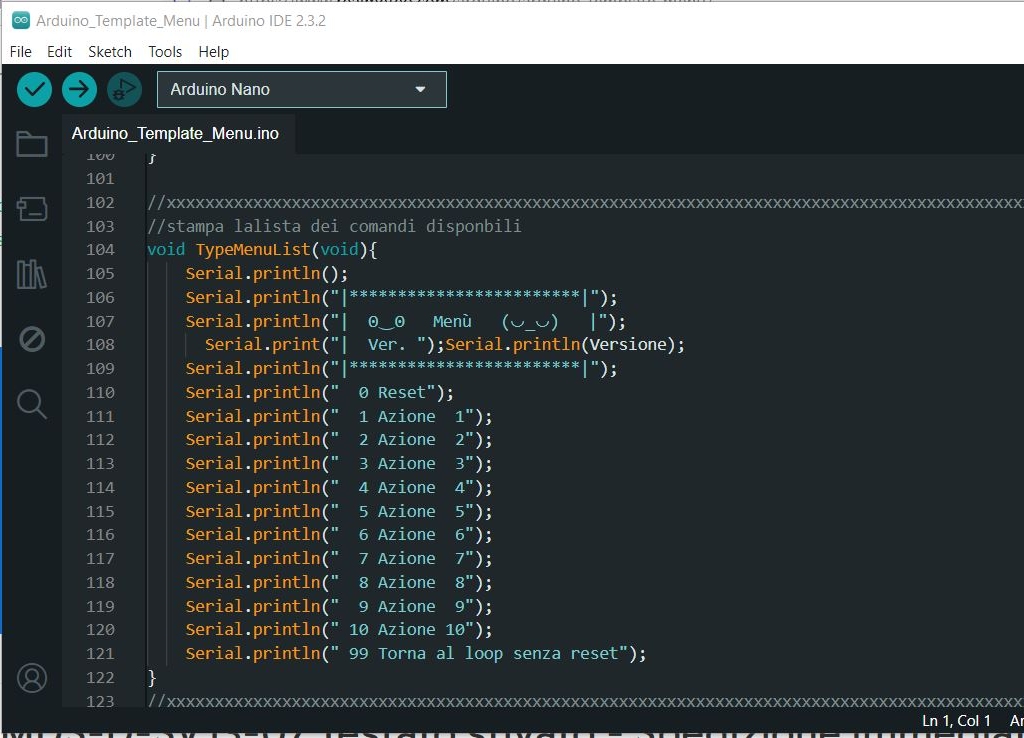1024x738 pixels.
Task: Click the window title 'Arduino_Template_Menu | Arduino IDE 2.3.2'
Action: click(181, 21)
